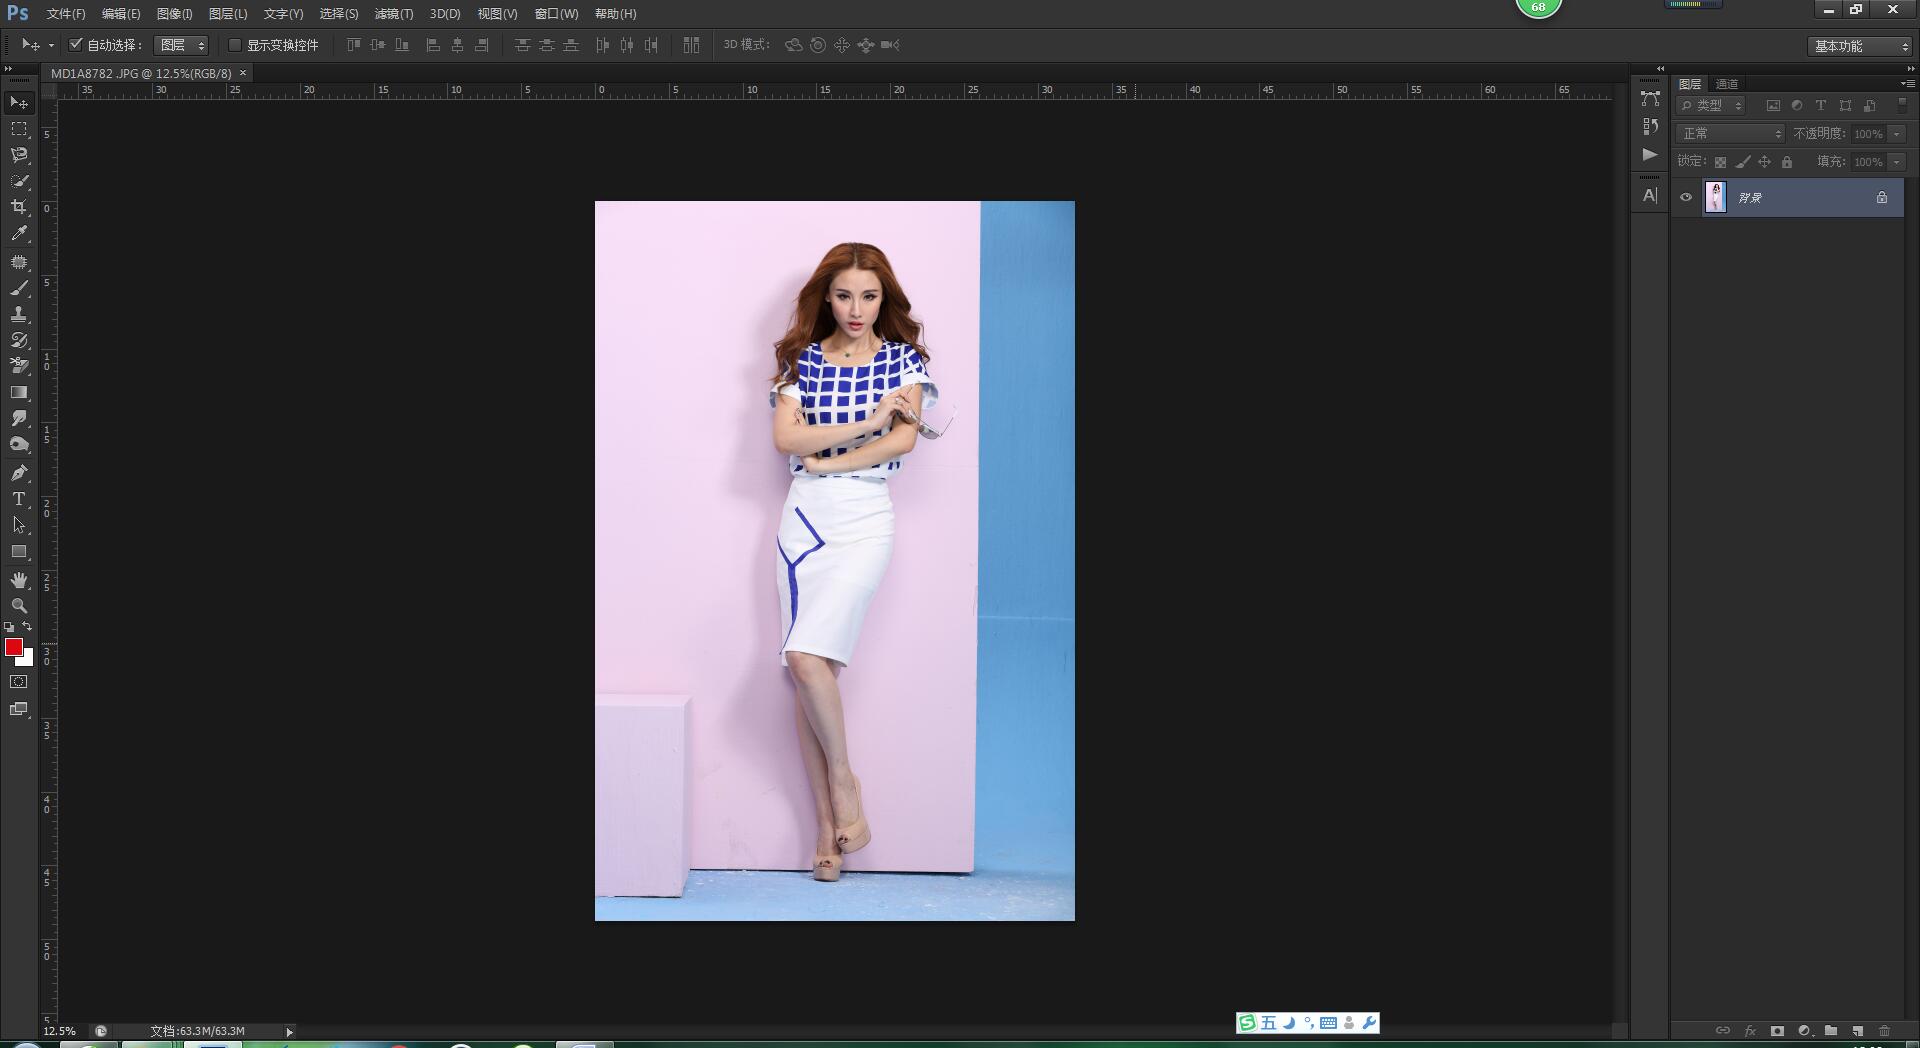Open the History panel icon

pyautogui.click(x=1650, y=127)
